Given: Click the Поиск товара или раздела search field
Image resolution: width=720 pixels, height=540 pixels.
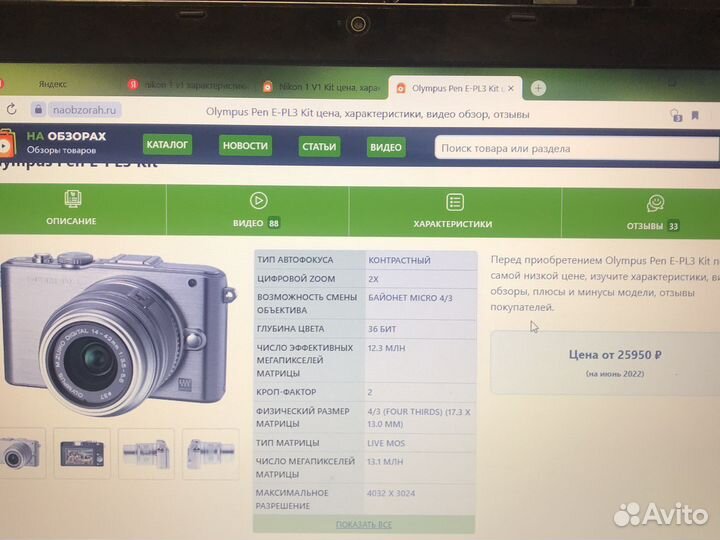Looking at the screenshot, I should [x=576, y=148].
